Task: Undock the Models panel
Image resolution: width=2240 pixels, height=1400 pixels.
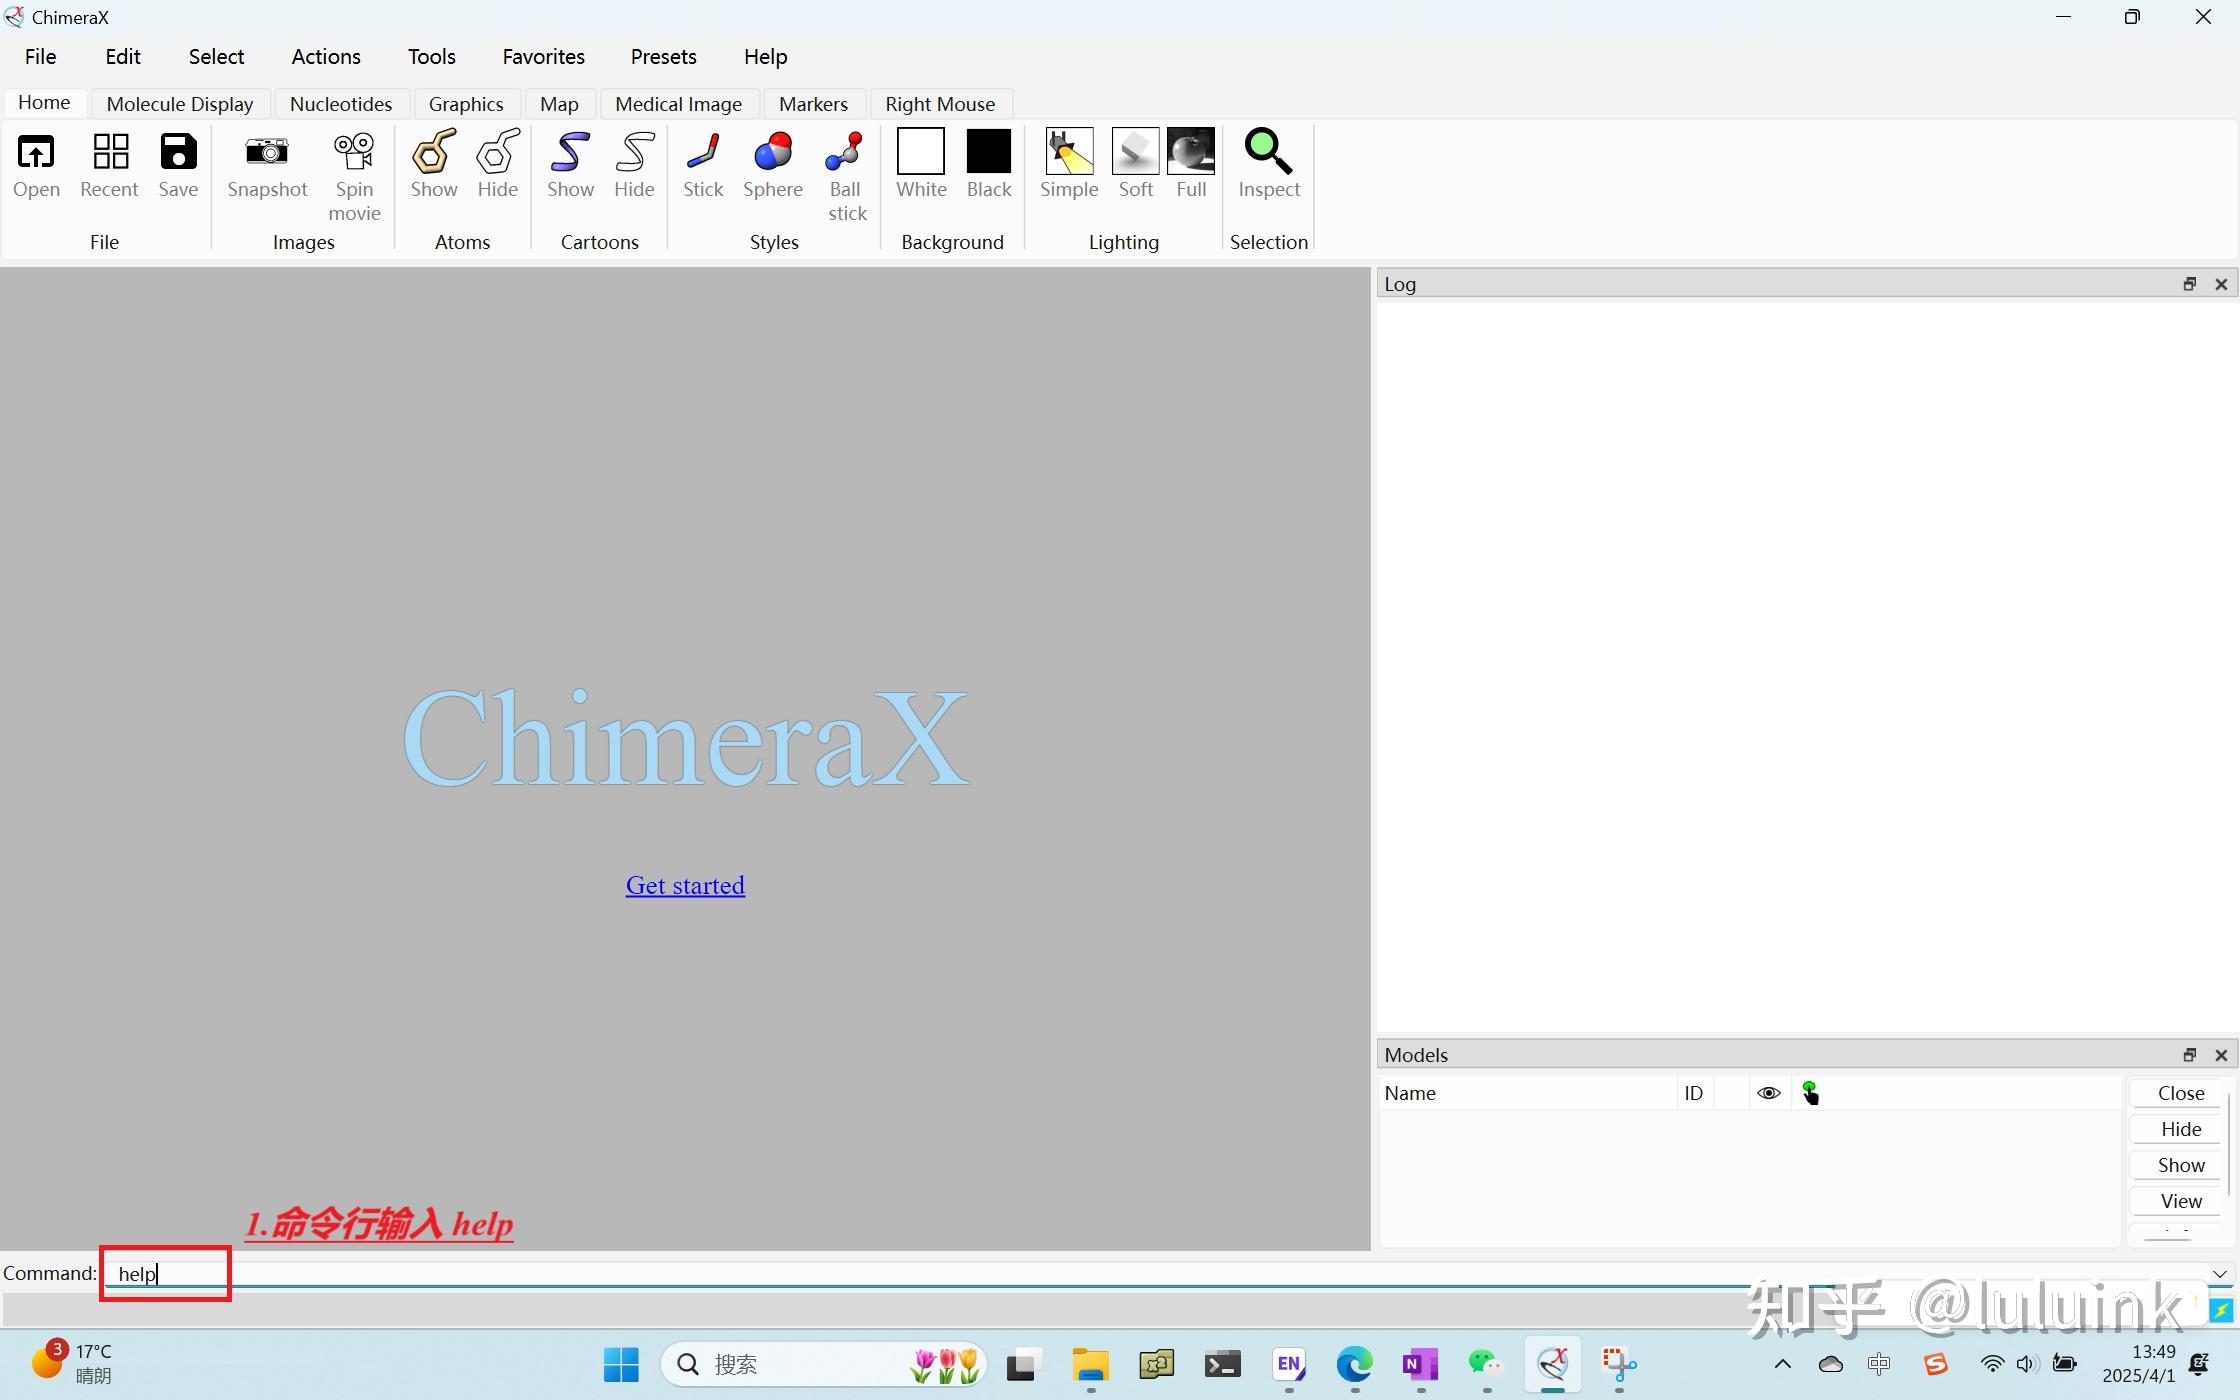Action: (x=2189, y=1054)
